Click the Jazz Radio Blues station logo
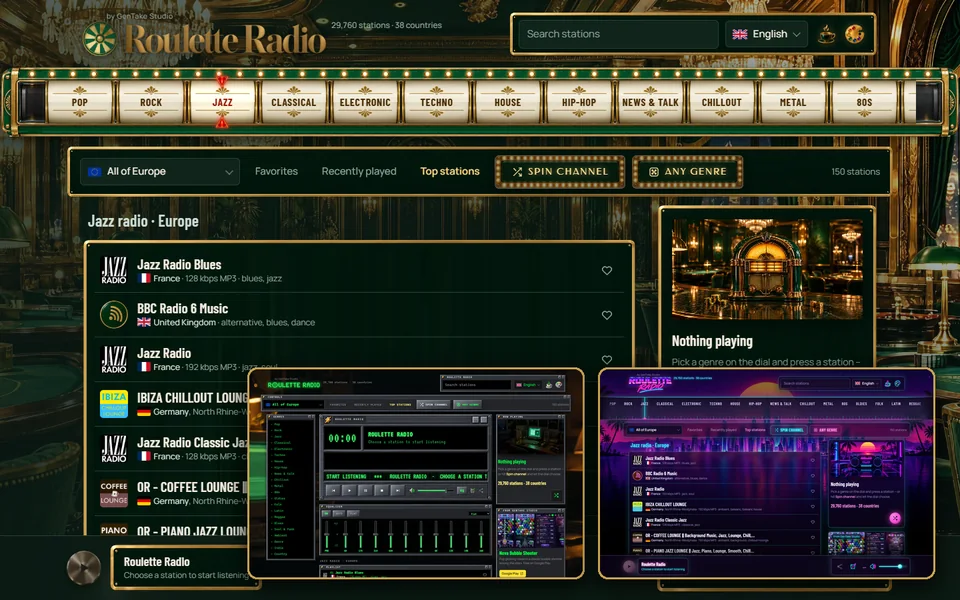960x600 pixels. 114,270
